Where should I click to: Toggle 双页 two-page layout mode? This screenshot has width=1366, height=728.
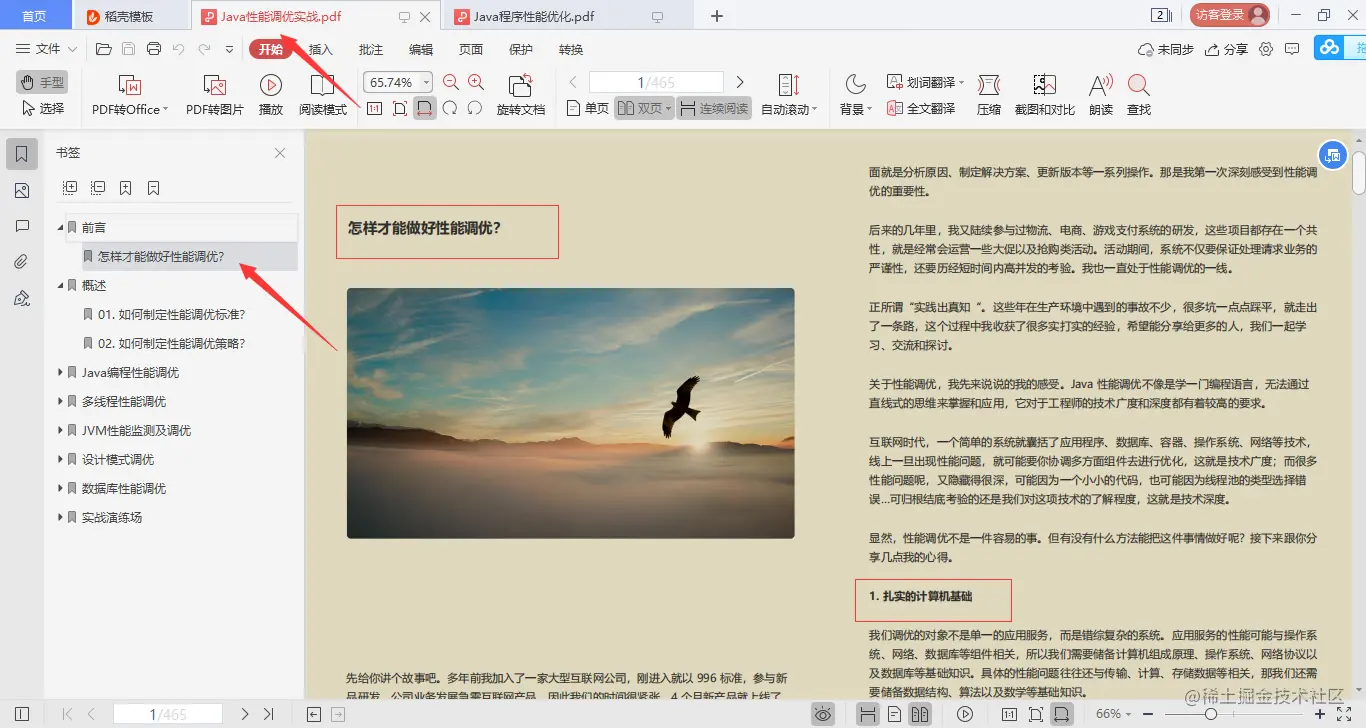point(641,107)
